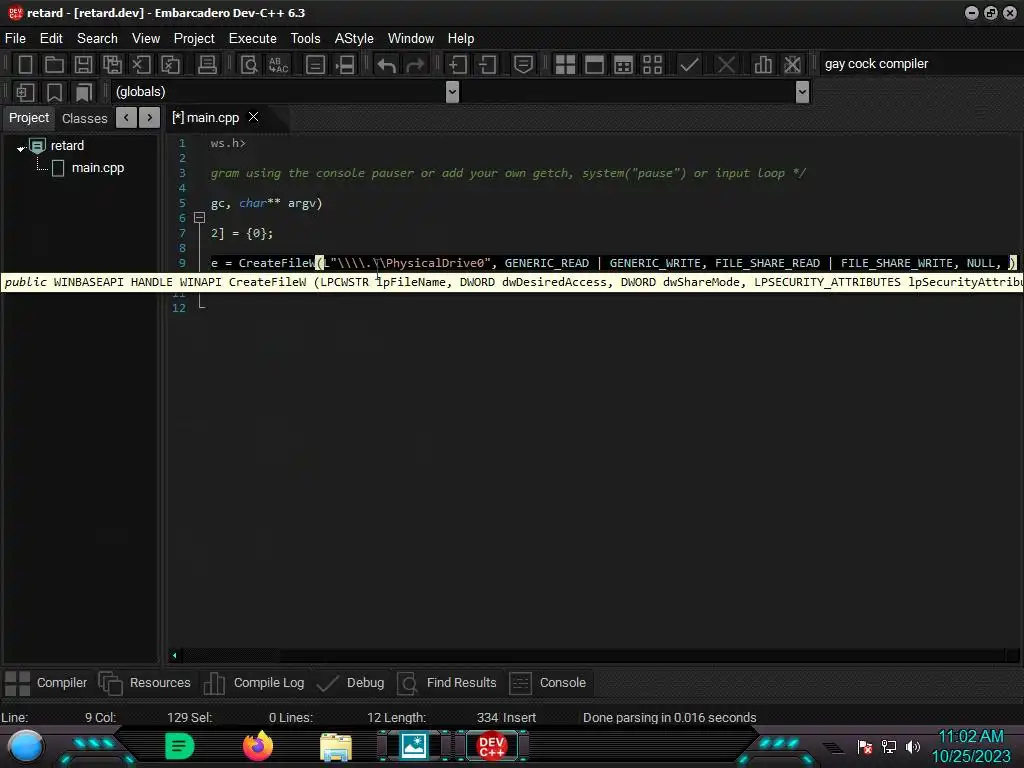This screenshot has height=768, width=1024.
Task: Open the Find Results bottom tab
Action: click(447, 683)
